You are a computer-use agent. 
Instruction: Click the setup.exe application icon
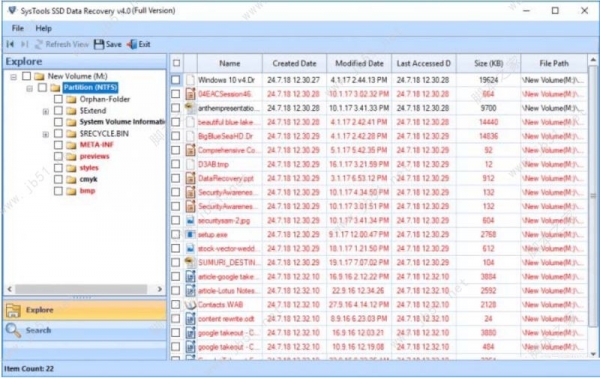(190, 235)
